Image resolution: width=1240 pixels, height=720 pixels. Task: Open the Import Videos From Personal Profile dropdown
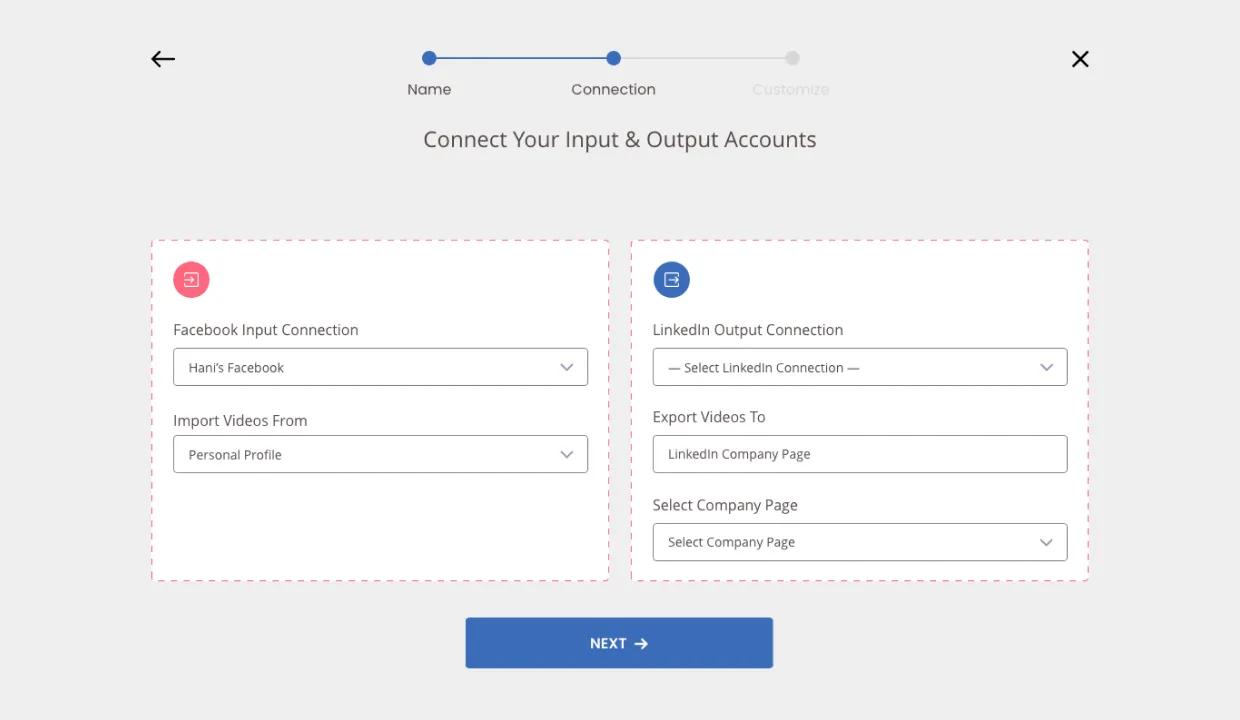coord(380,454)
